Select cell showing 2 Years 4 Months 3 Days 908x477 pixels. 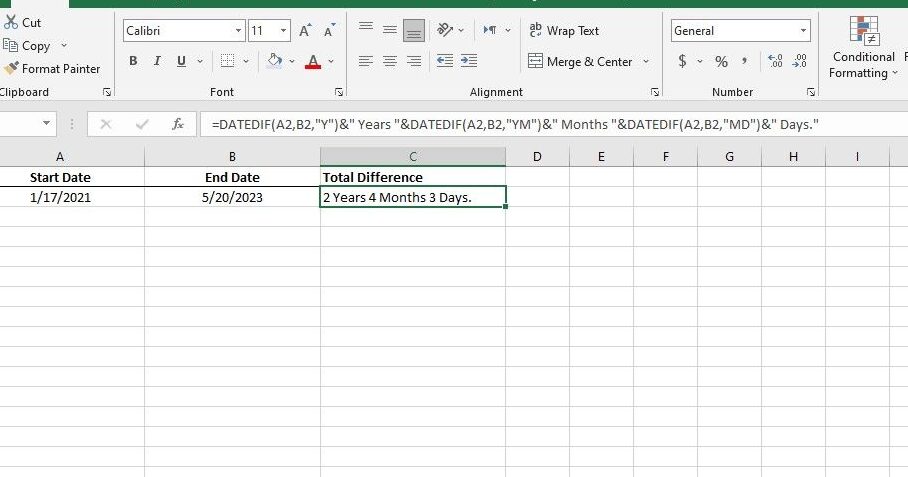coord(413,197)
